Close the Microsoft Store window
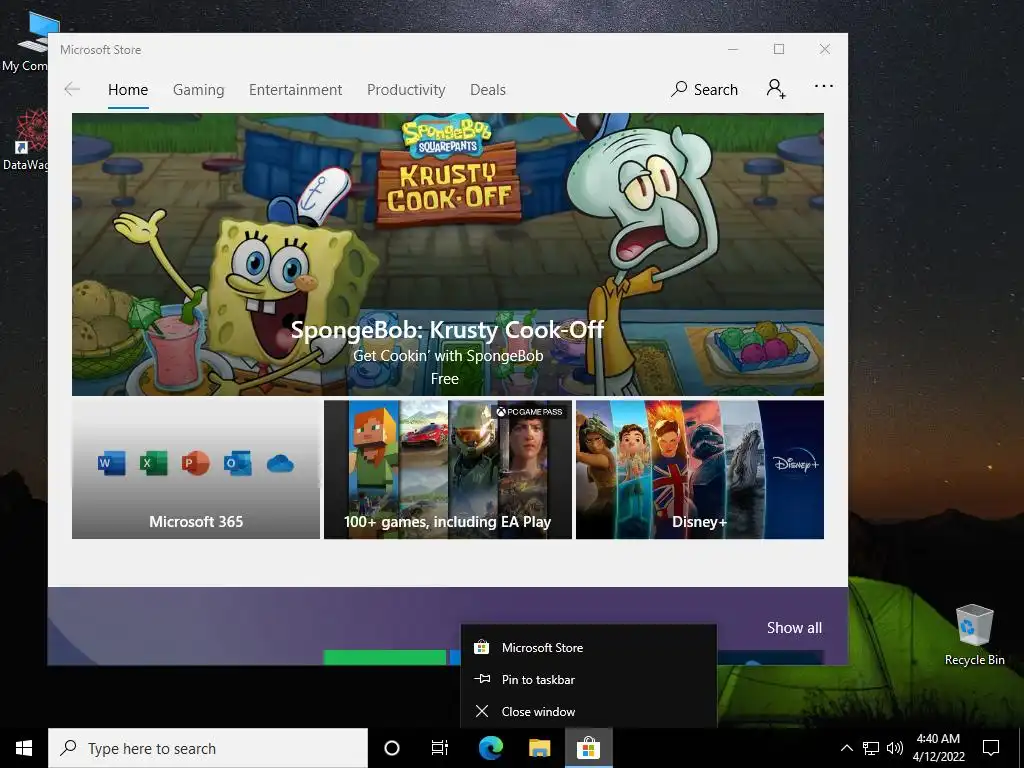This screenshot has height=768, width=1024. (825, 50)
